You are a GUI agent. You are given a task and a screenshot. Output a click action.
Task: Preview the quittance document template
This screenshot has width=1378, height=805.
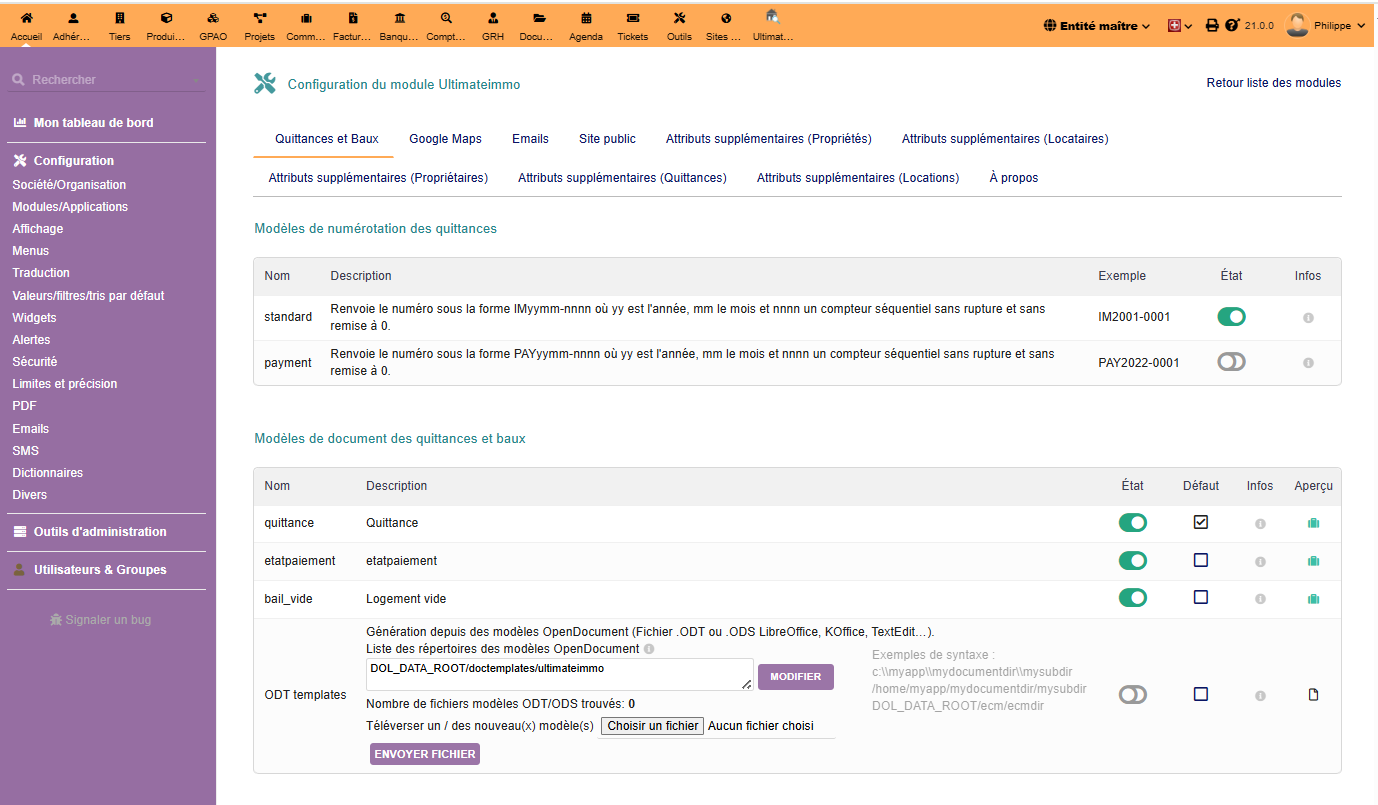(1313, 523)
